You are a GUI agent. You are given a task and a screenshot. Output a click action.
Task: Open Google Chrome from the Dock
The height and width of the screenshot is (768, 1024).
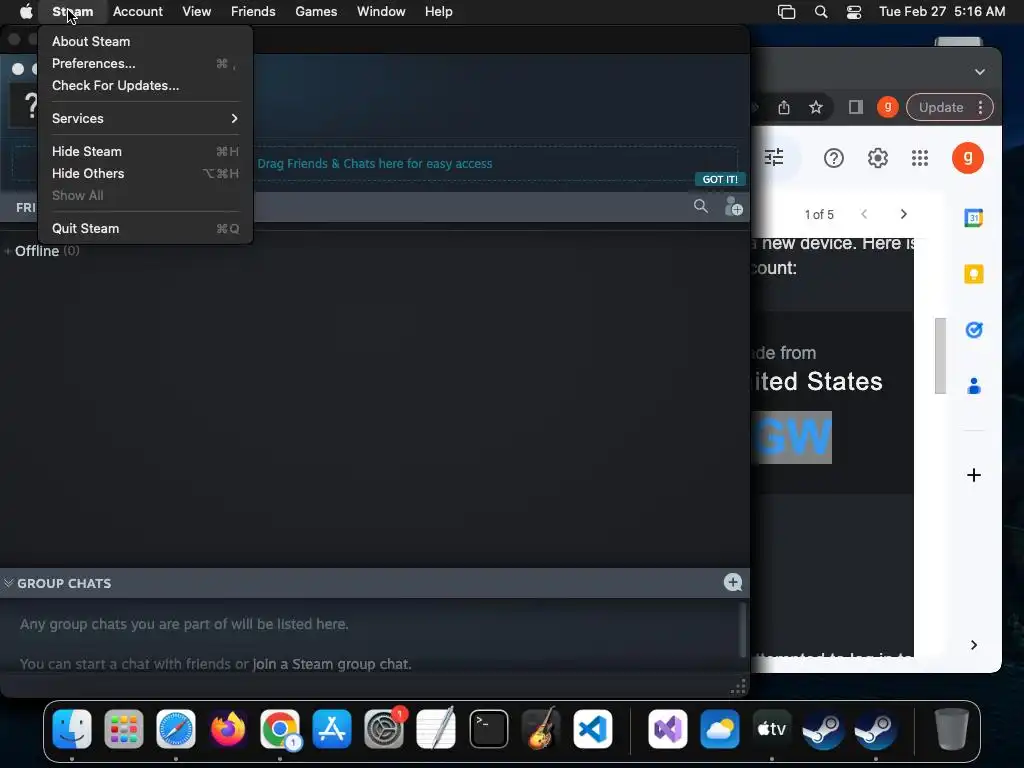tap(280, 729)
